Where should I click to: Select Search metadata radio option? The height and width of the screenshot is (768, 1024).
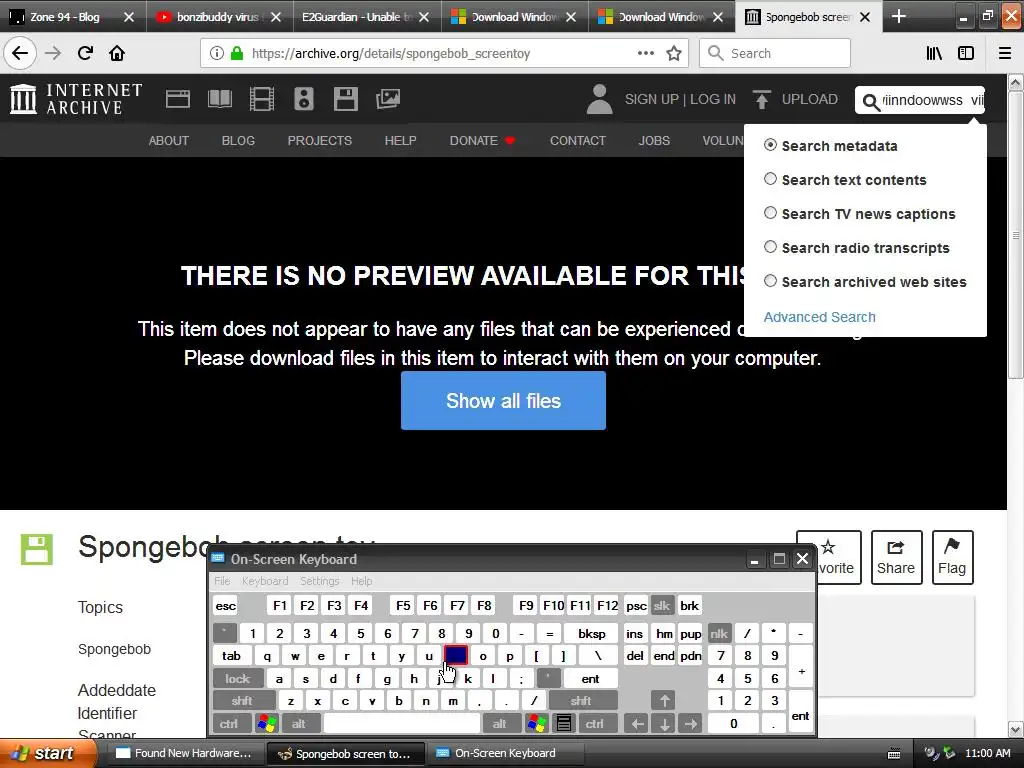[x=771, y=145]
